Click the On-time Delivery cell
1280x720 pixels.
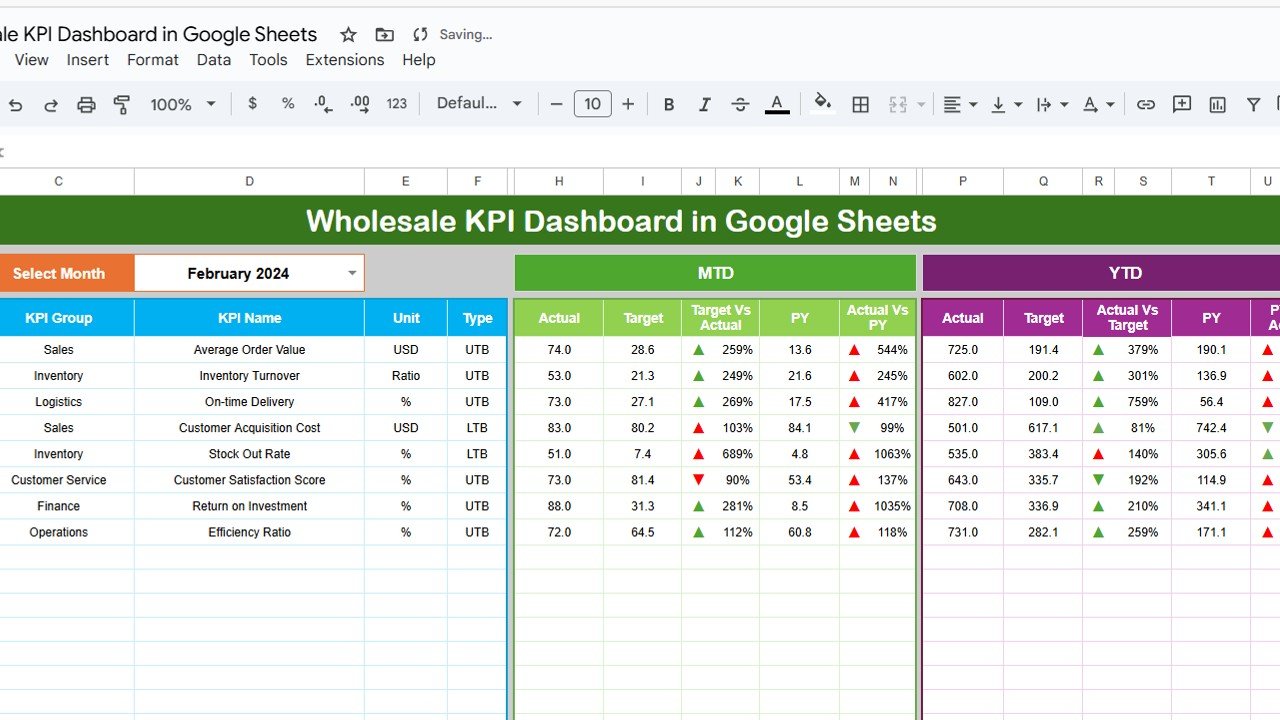pos(249,402)
